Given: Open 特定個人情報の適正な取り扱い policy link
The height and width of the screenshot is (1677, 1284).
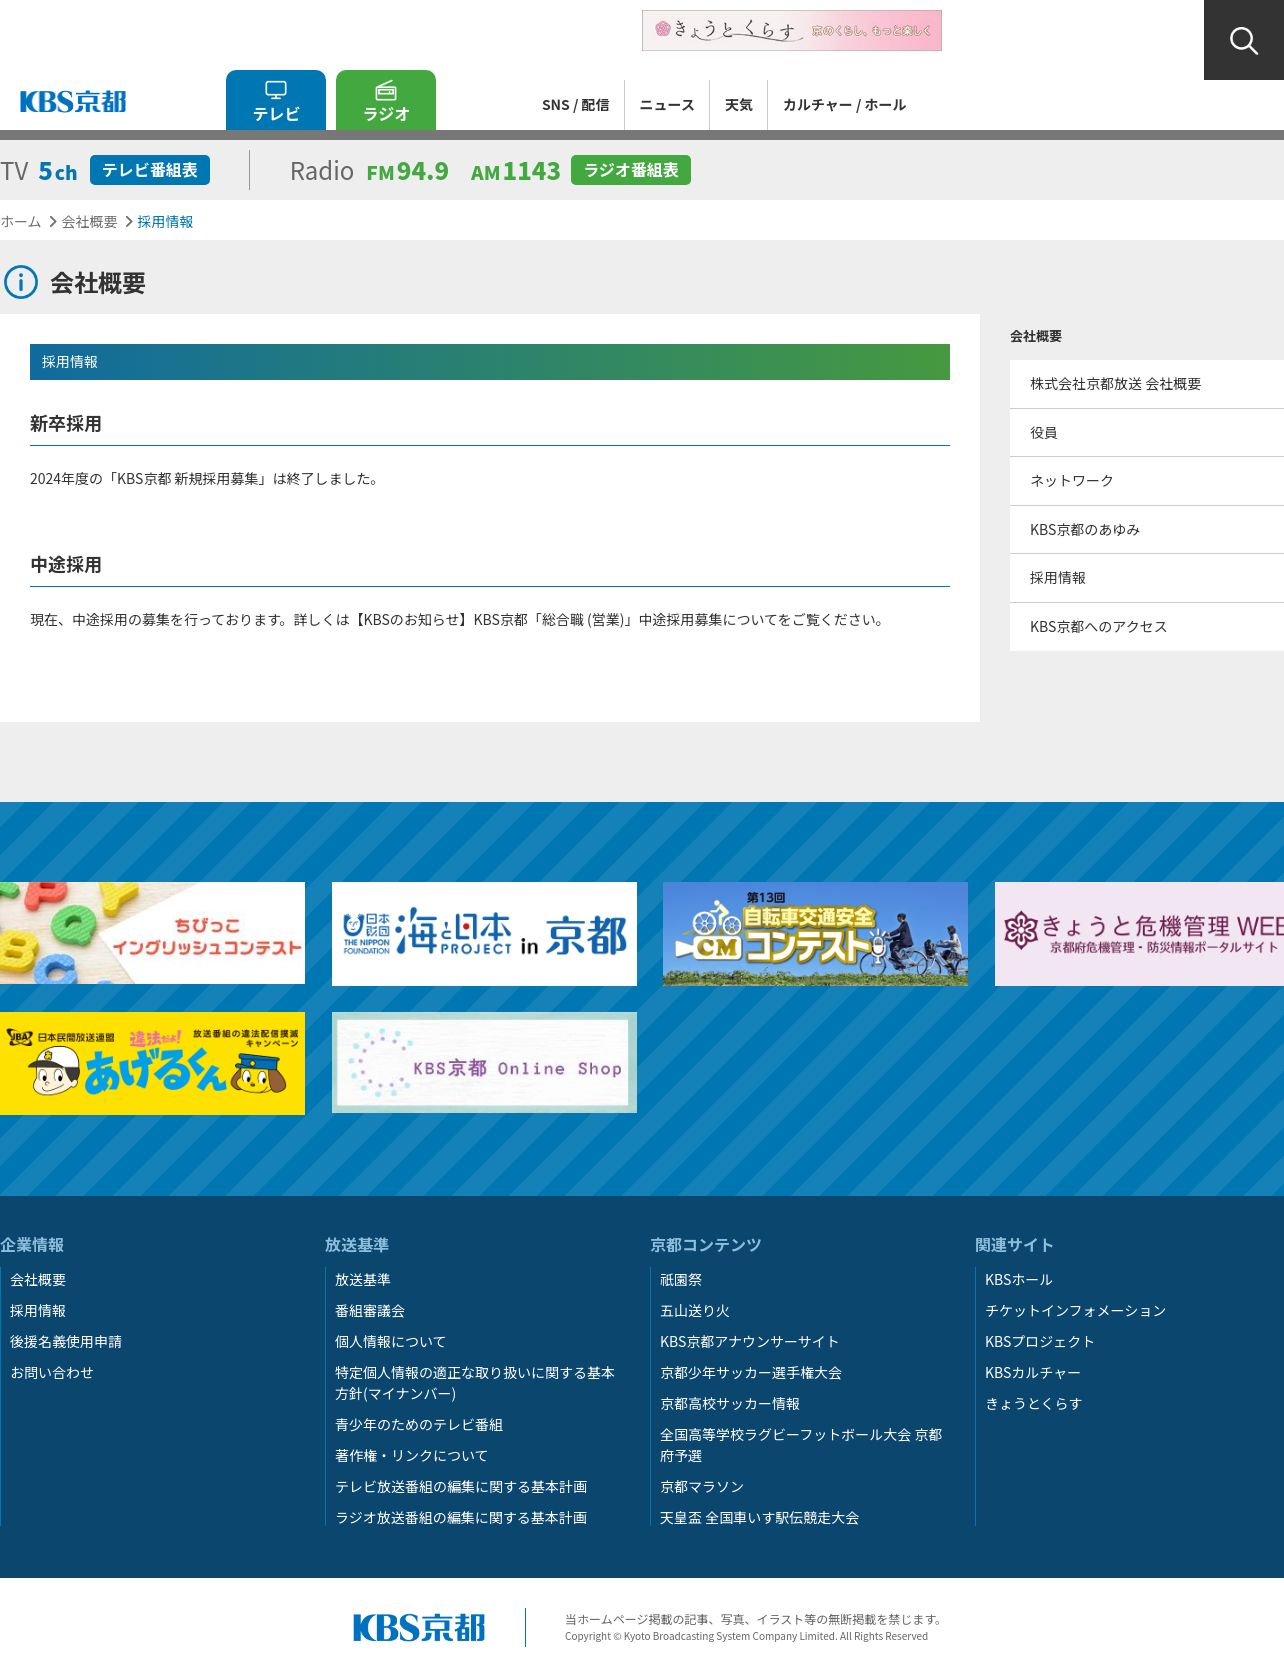Looking at the screenshot, I should click(475, 1383).
